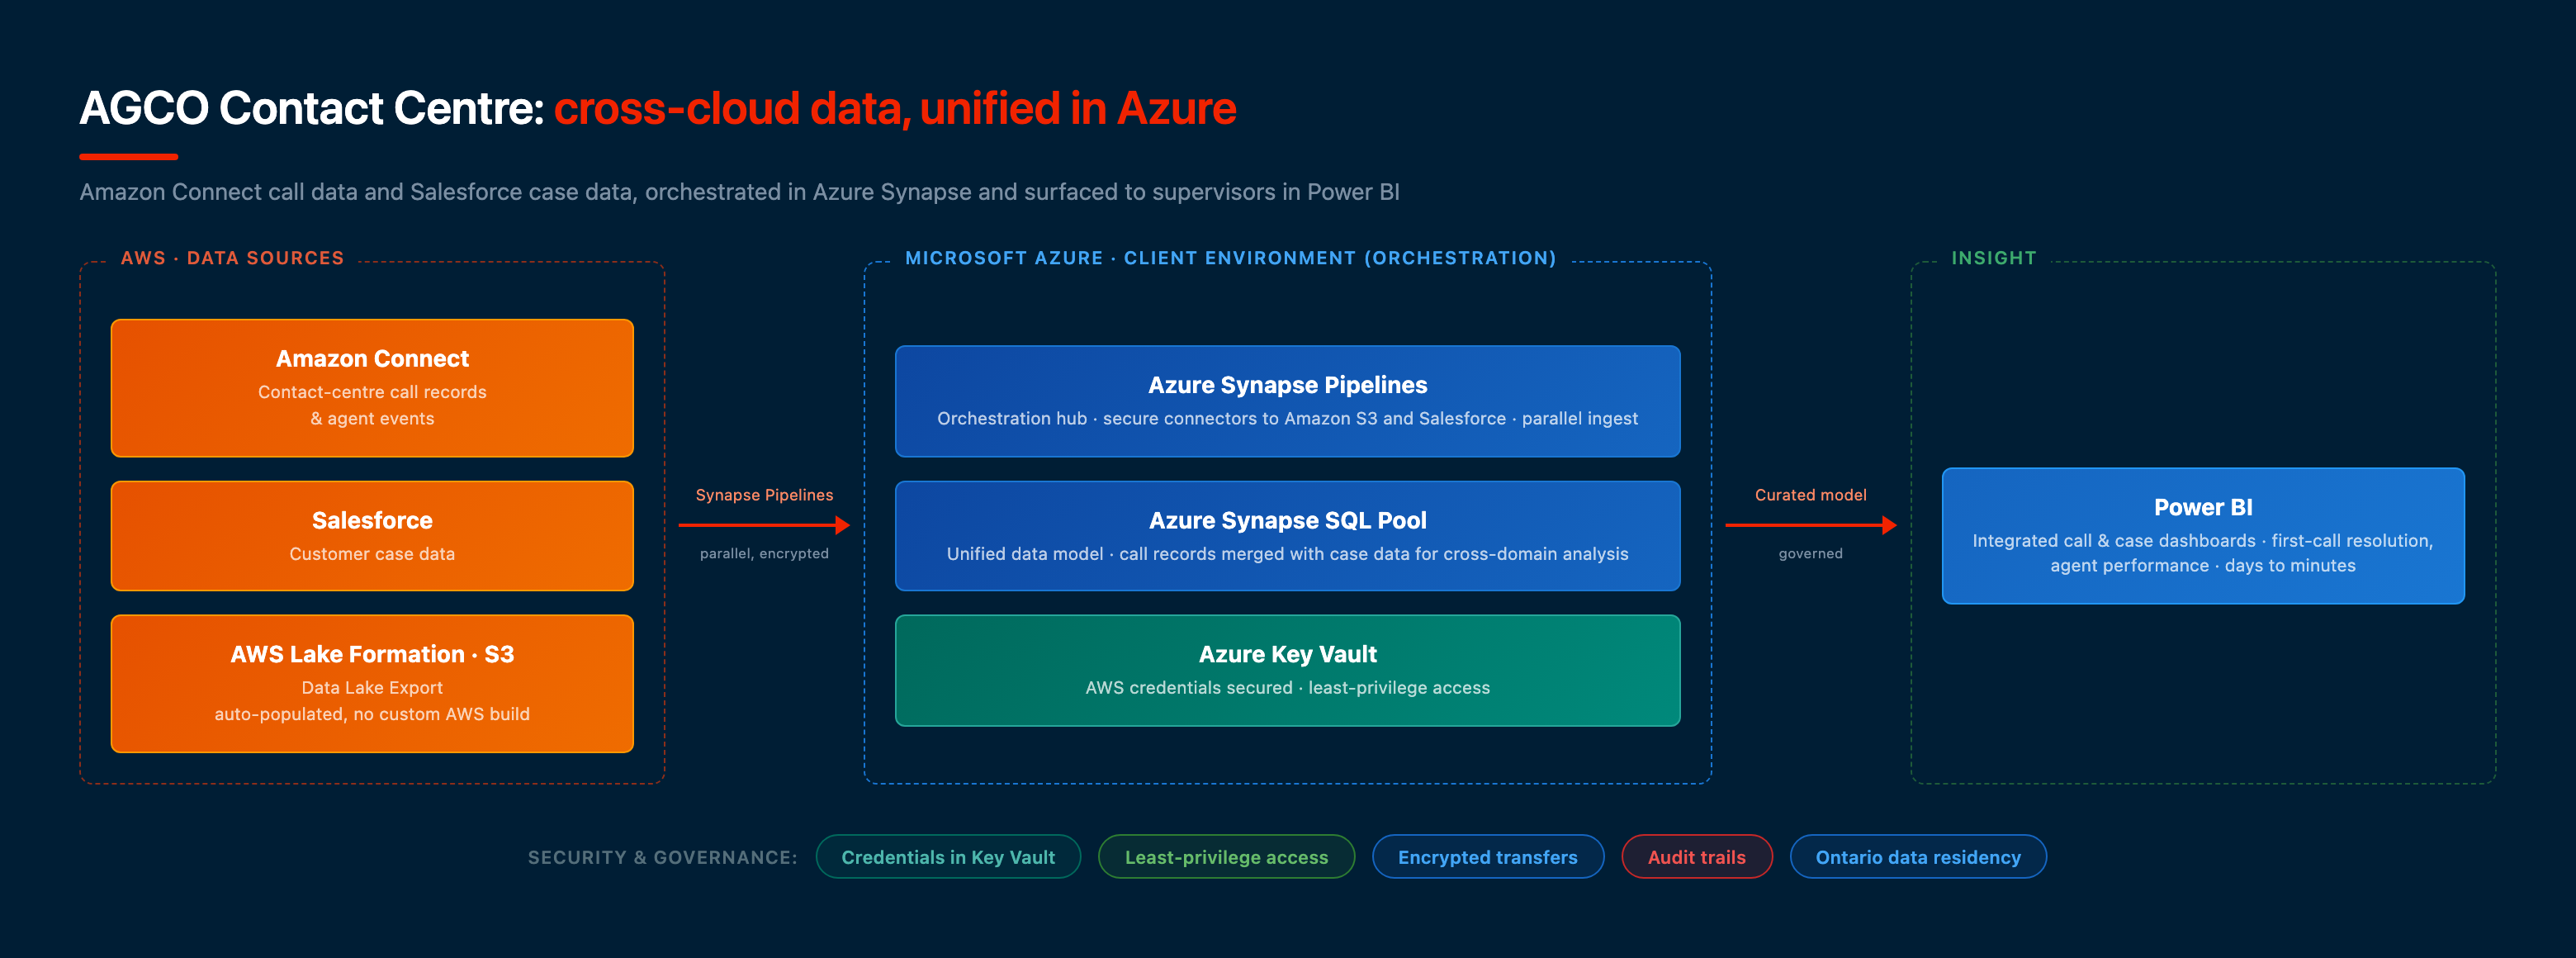This screenshot has width=2576, height=958.
Task: Select the Power BI insight card
Action: [x=2203, y=536]
